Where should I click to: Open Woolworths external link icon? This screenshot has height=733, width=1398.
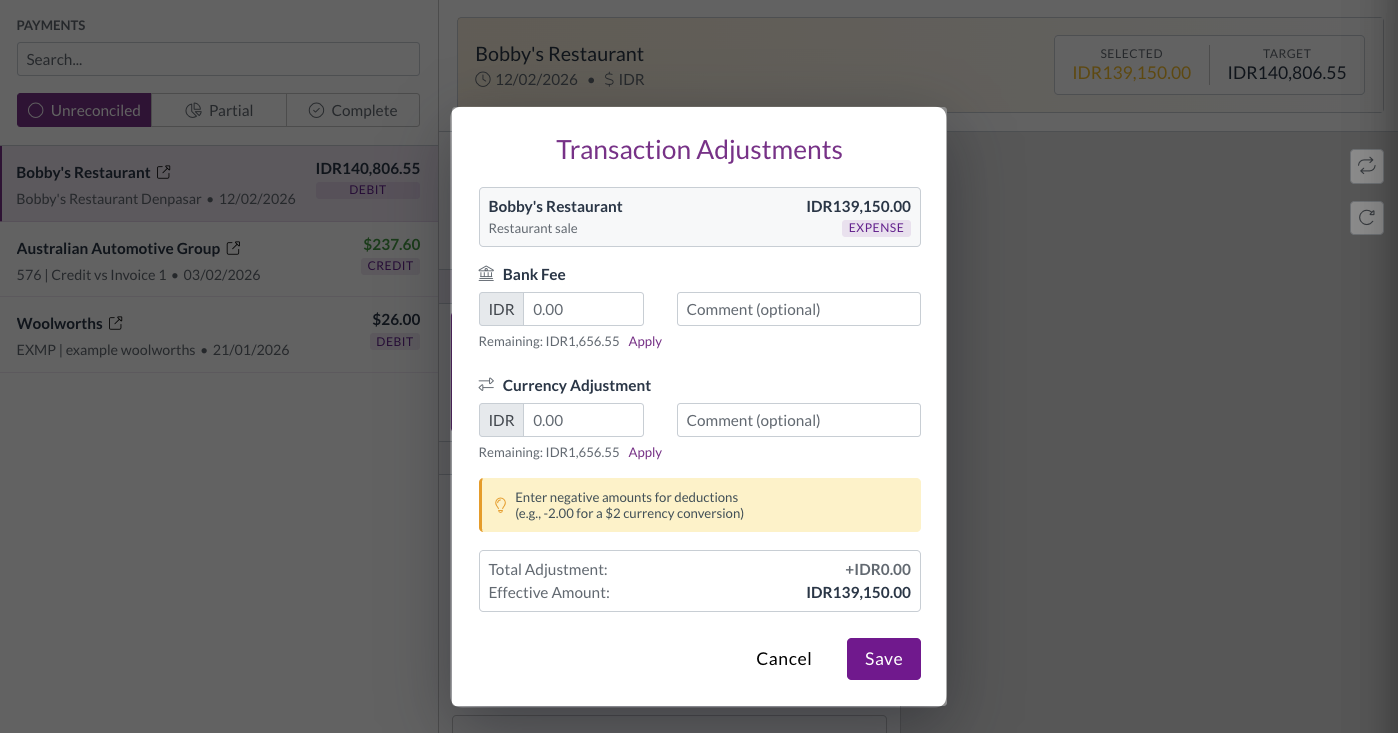click(x=116, y=323)
